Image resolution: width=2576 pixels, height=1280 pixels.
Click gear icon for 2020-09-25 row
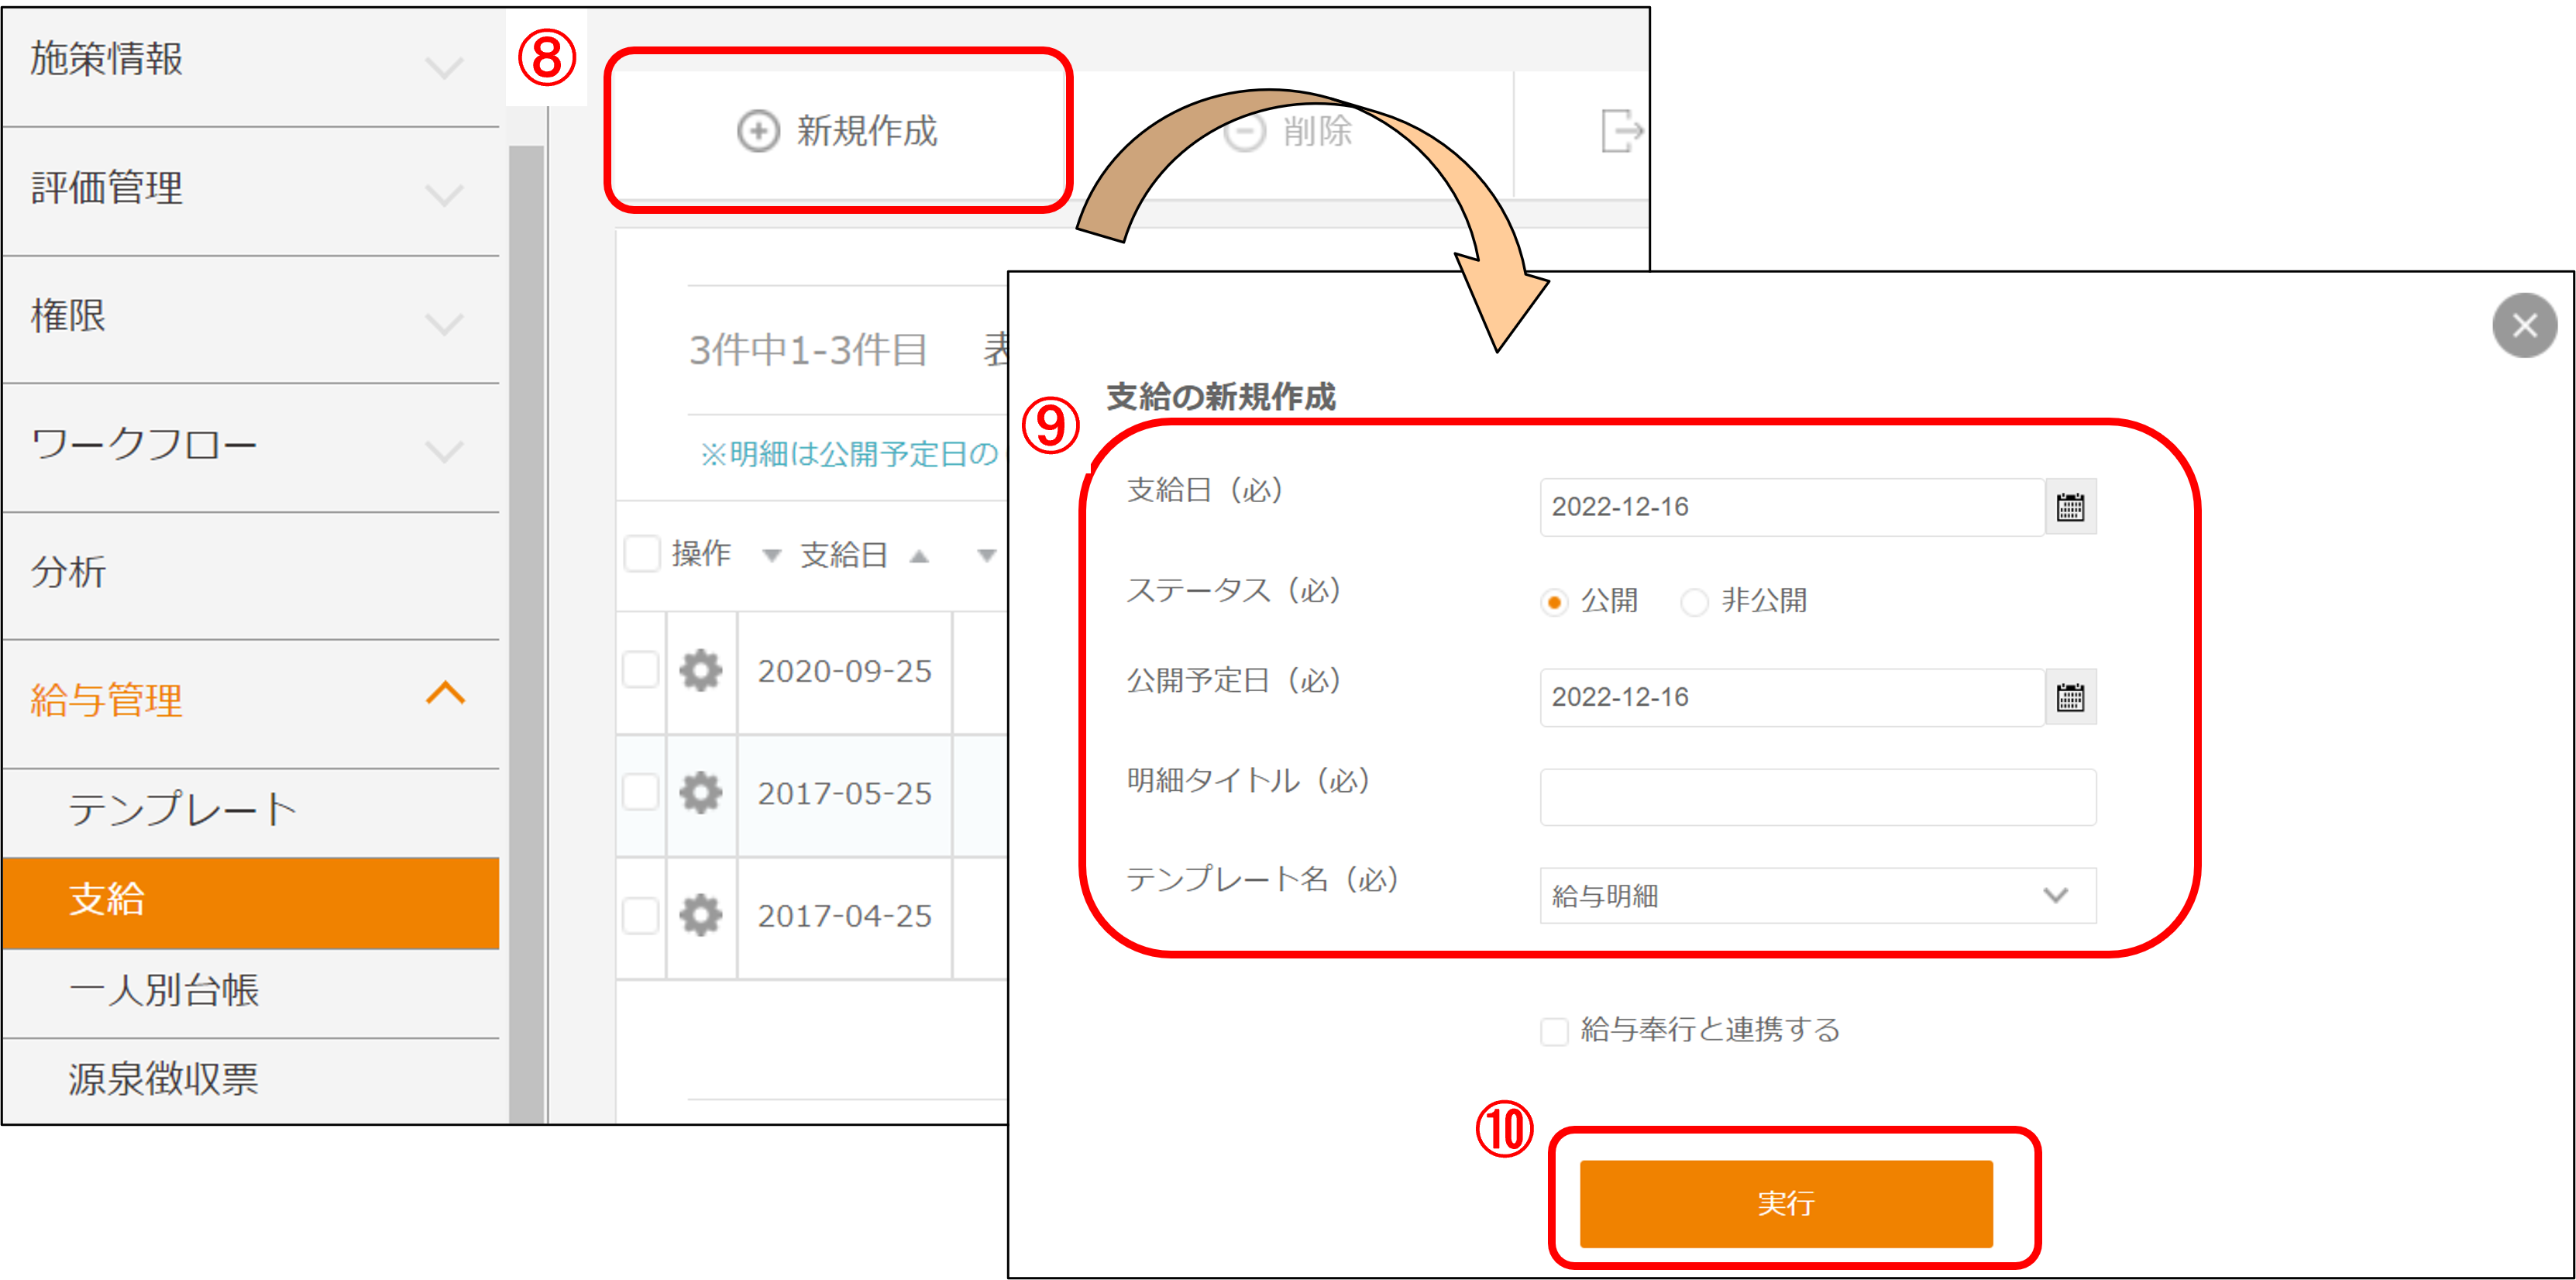tap(700, 670)
